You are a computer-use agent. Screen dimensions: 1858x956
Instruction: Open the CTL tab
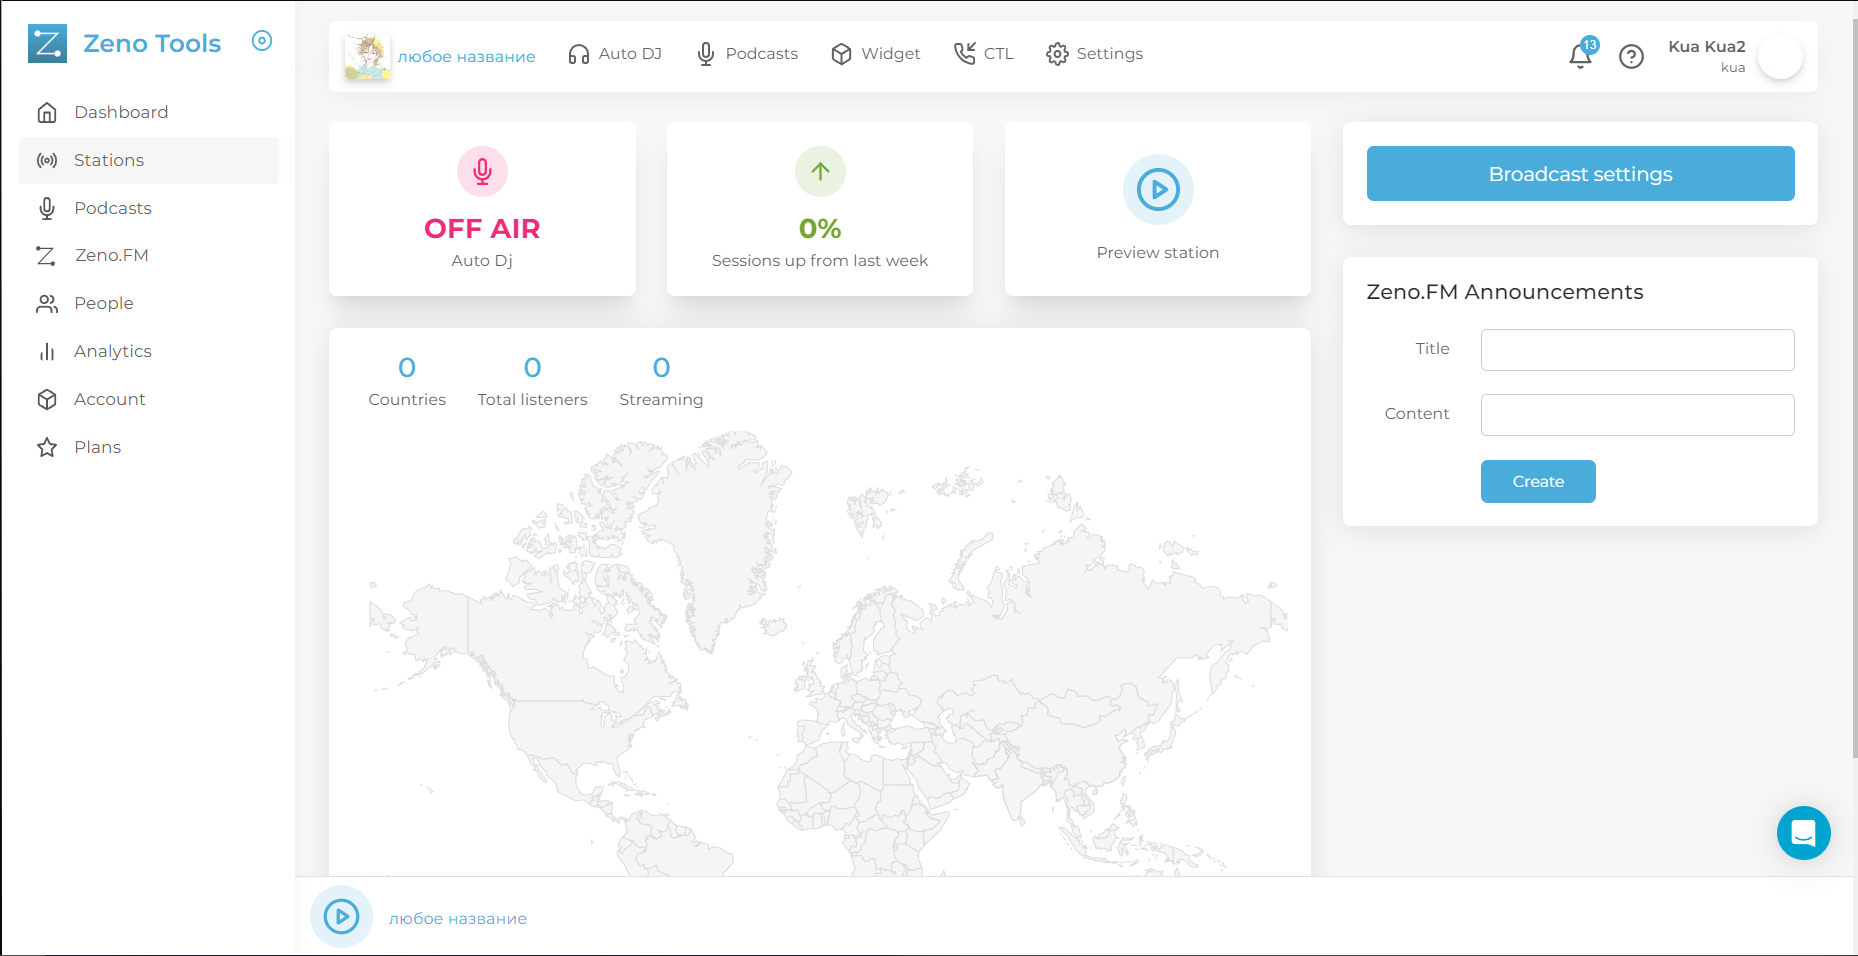click(x=984, y=54)
